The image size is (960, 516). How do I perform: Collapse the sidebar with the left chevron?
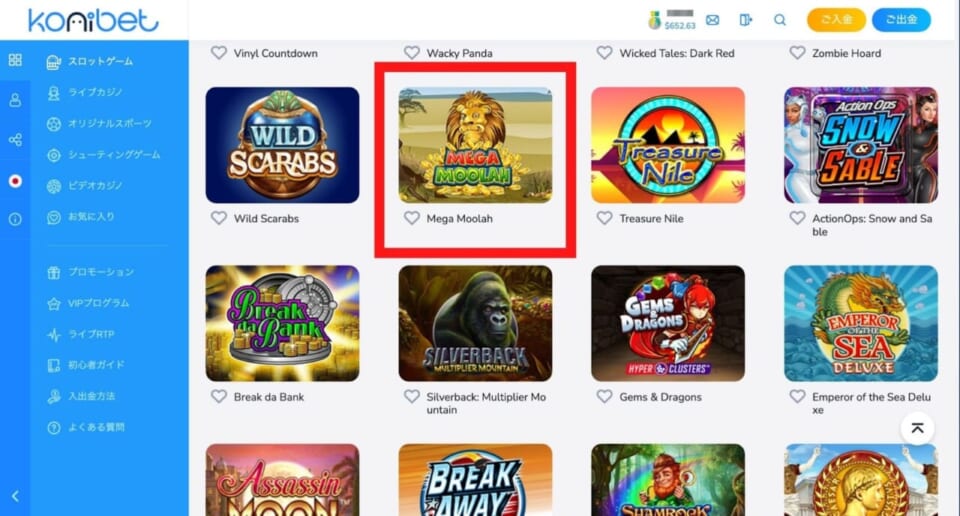(15, 496)
